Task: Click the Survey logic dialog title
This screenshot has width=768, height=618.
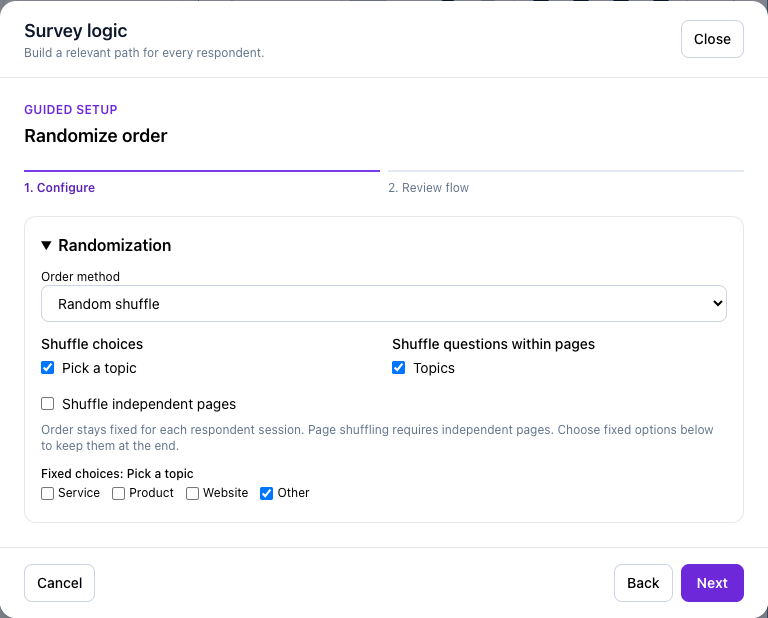Action: [x=76, y=31]
